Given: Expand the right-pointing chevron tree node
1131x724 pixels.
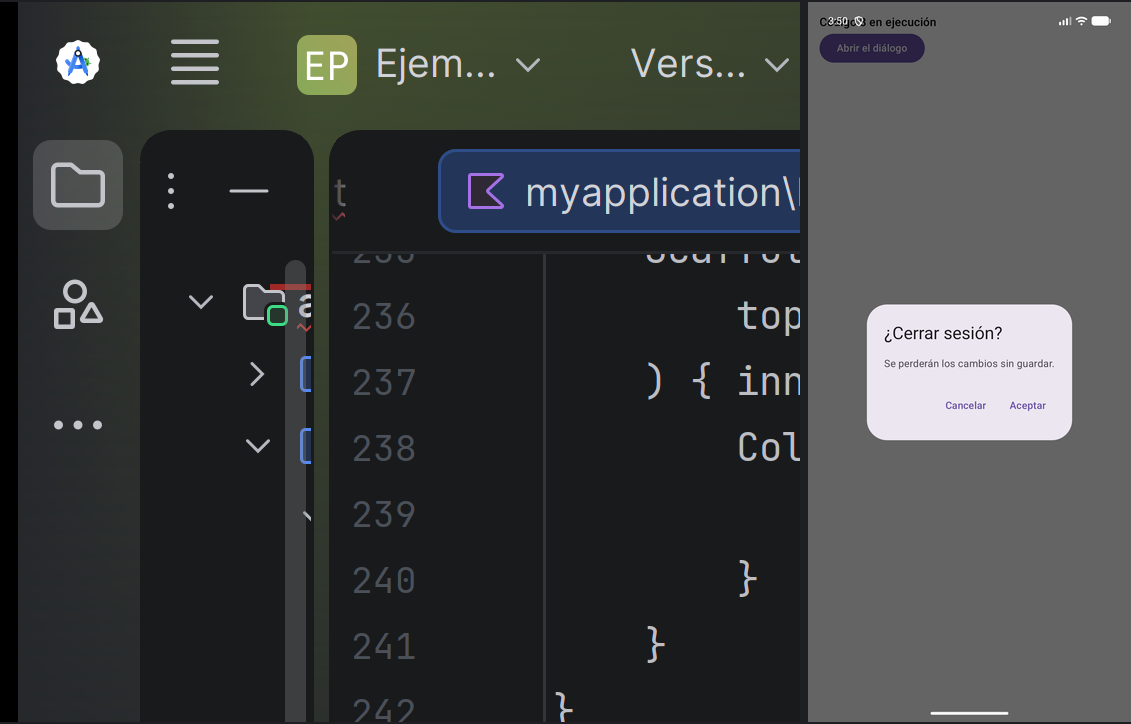Looking at the screenshot, I should coord(257,374).
